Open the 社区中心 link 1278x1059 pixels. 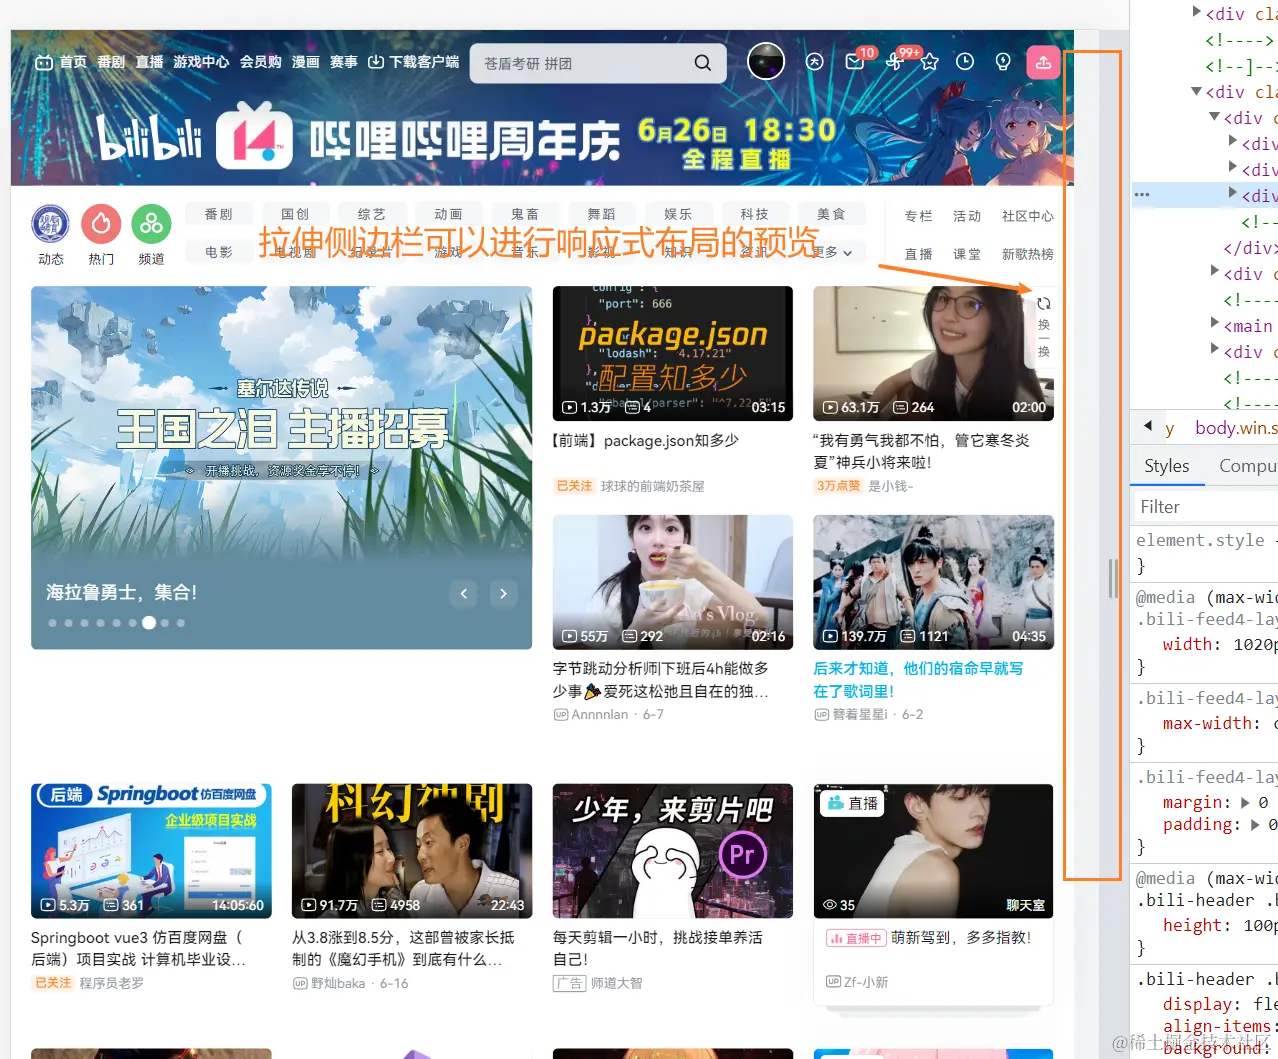[x=1027, y=216]
